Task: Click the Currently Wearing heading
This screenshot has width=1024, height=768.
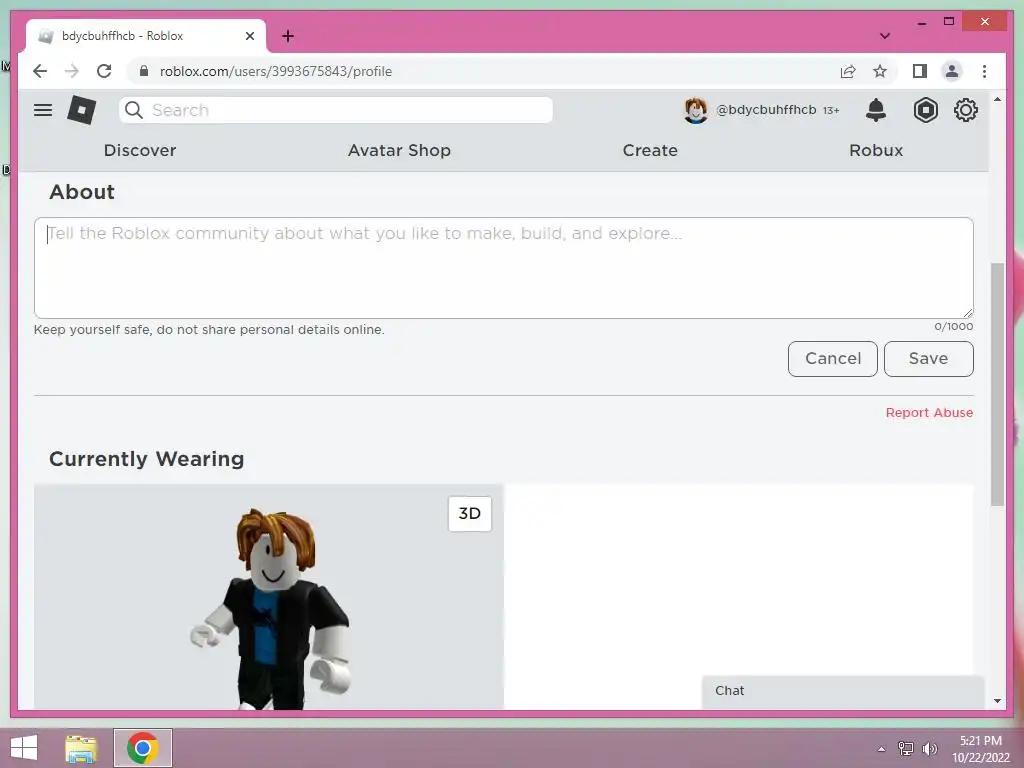Action: click(146, 458)
